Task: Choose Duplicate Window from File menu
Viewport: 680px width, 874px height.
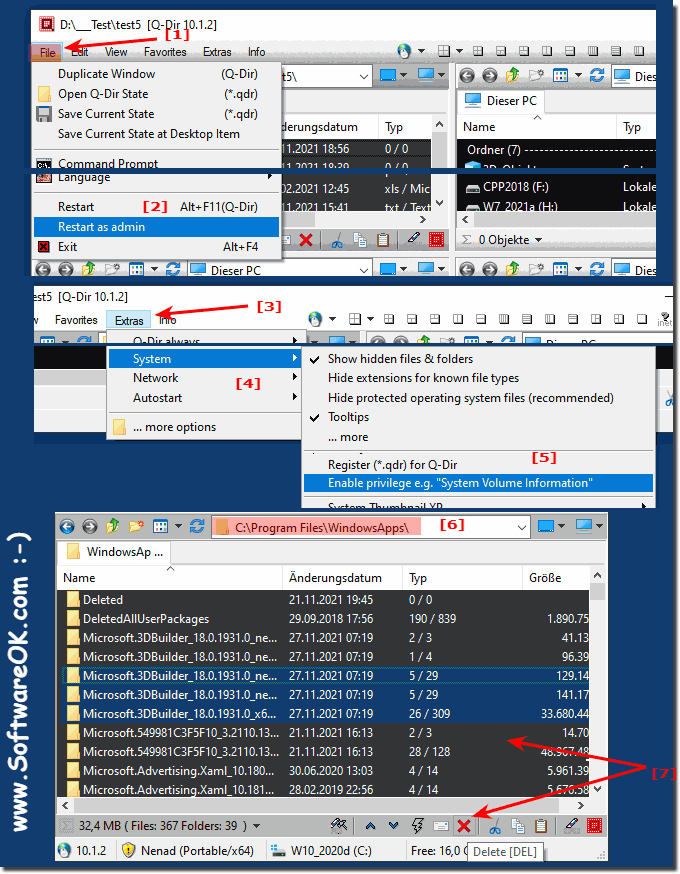Action: [157, 74]
